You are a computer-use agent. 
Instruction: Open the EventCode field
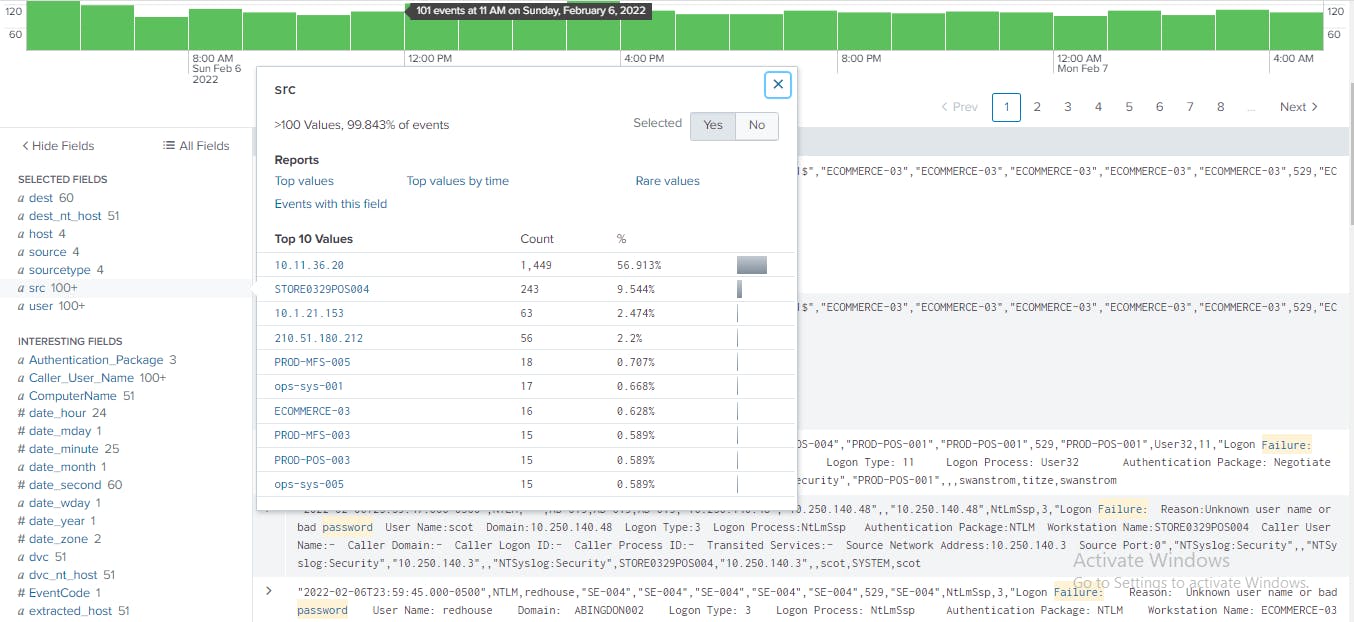point(60,593)
